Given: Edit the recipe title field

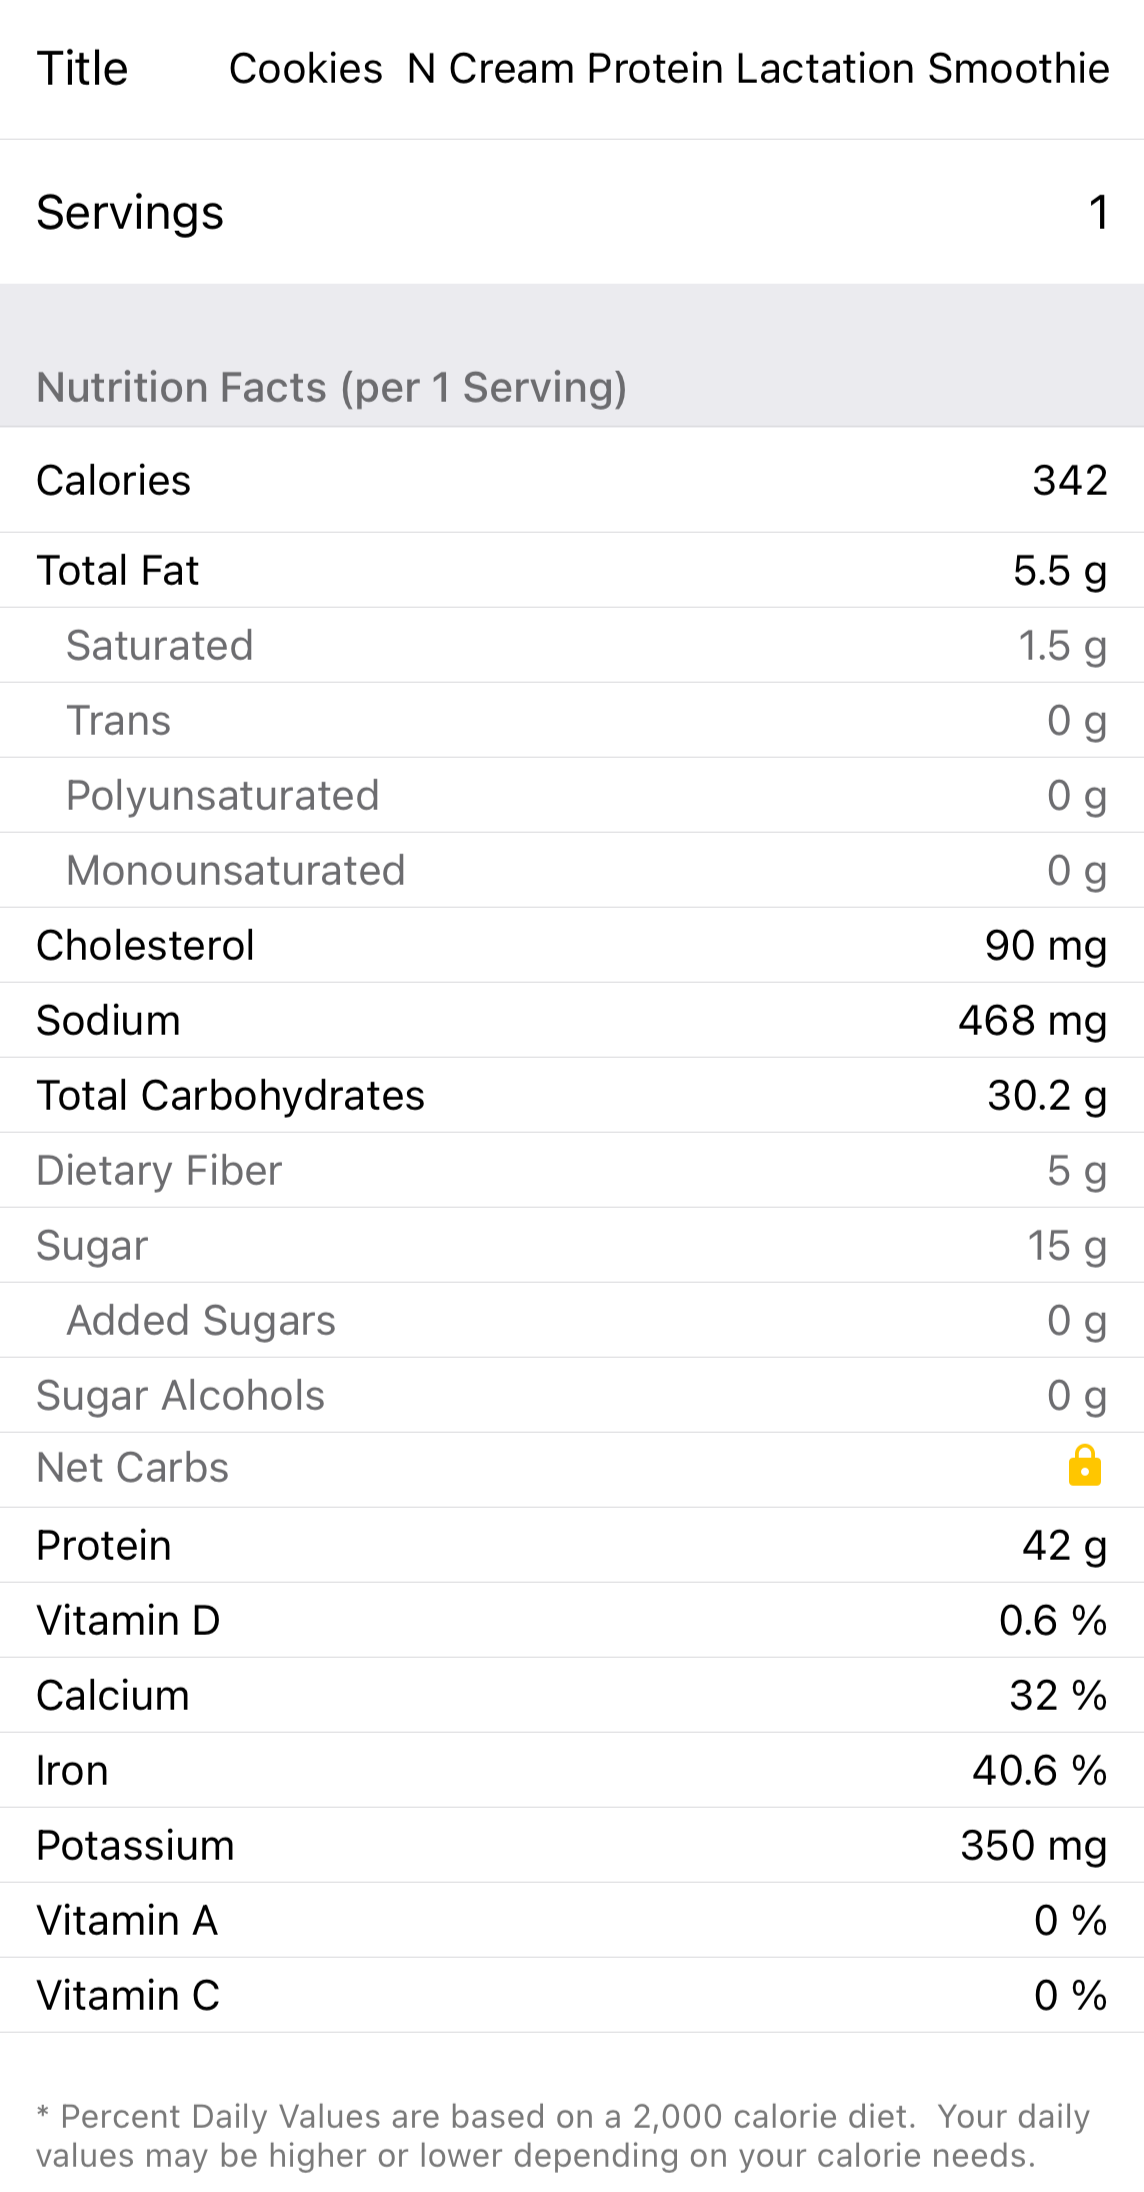Looking at the screenshot, I should [668, 69].
